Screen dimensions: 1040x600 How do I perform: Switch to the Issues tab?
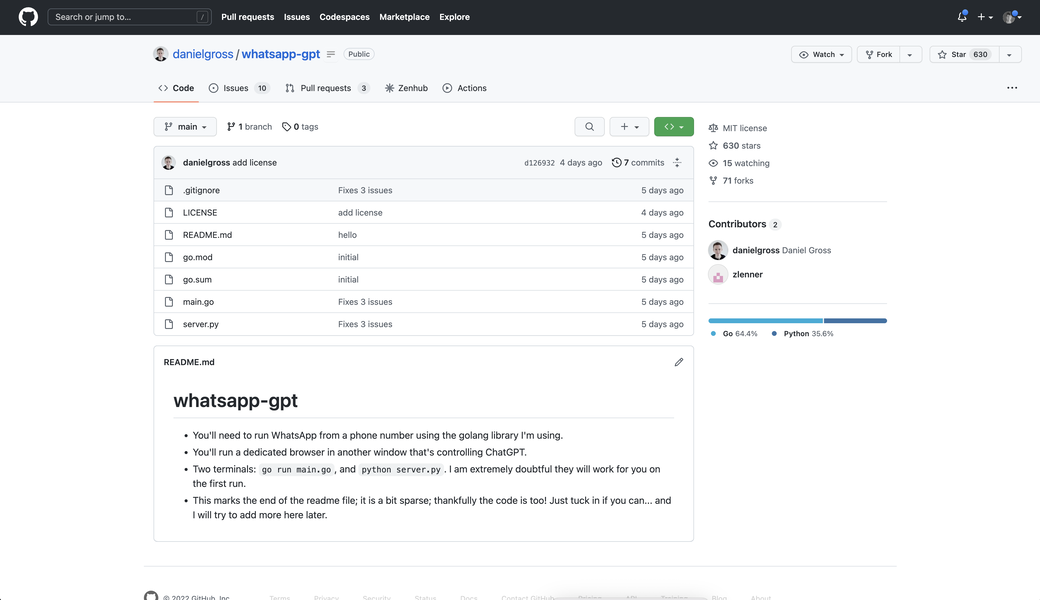pyautogui.click(x=238, y=88)
